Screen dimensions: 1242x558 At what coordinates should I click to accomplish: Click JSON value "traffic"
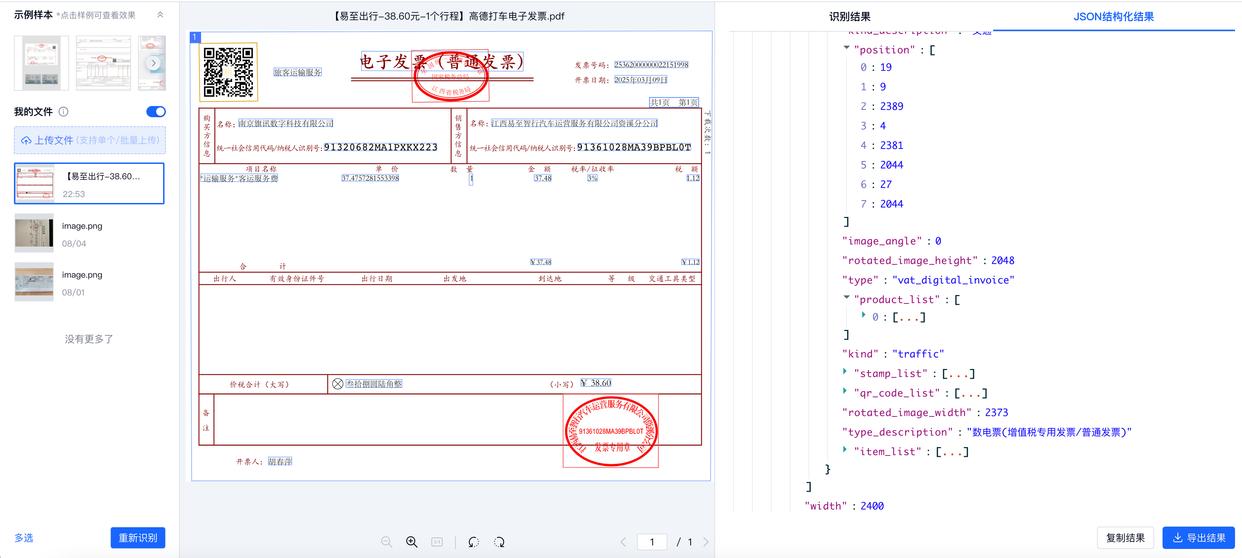[x=918, y=353]
